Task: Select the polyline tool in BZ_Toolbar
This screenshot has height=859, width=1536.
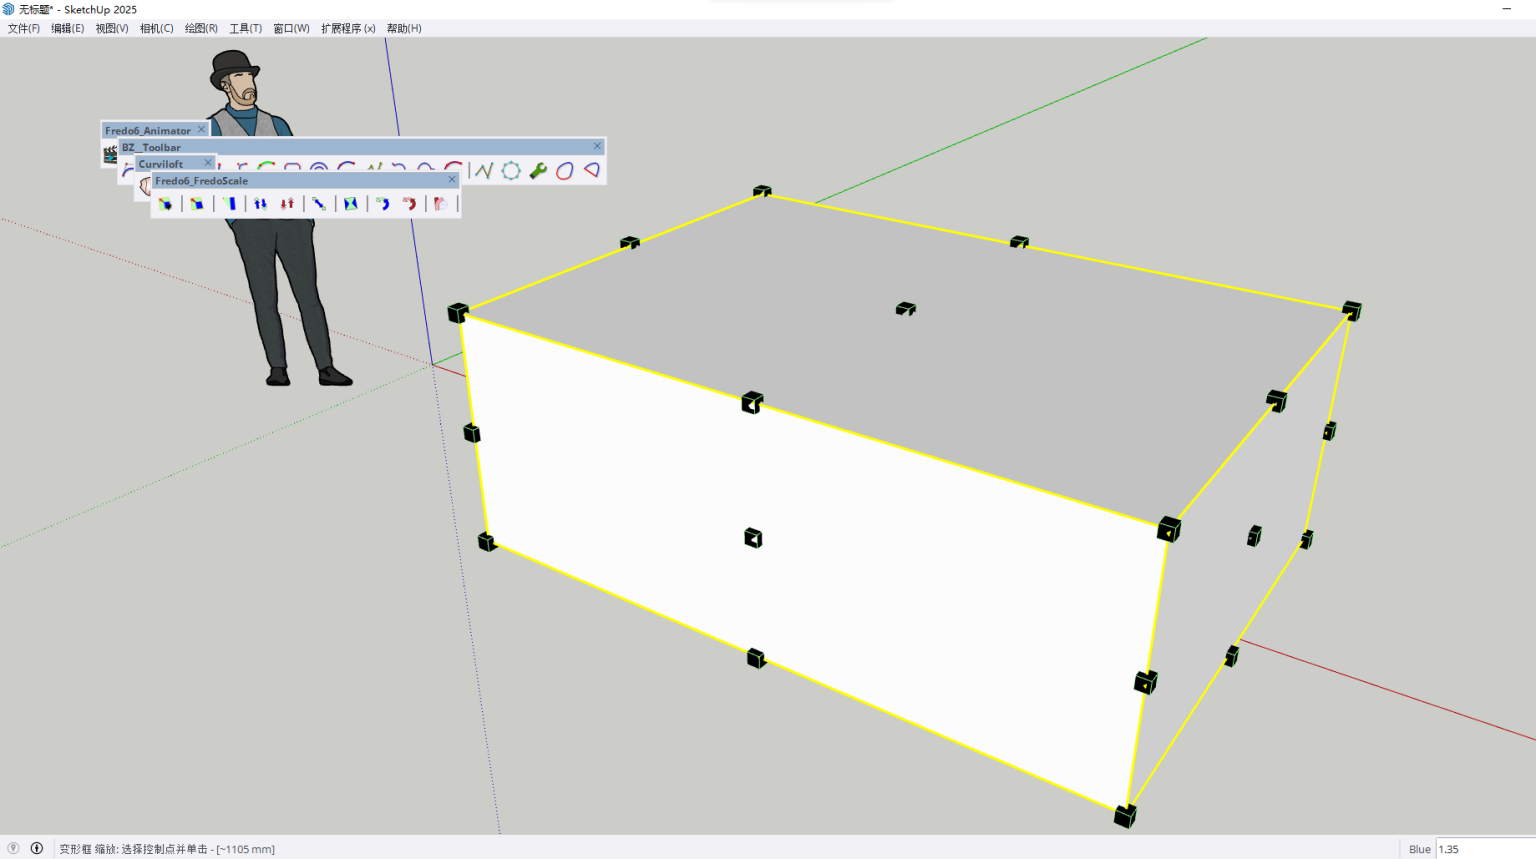Action: pos(483,170)
